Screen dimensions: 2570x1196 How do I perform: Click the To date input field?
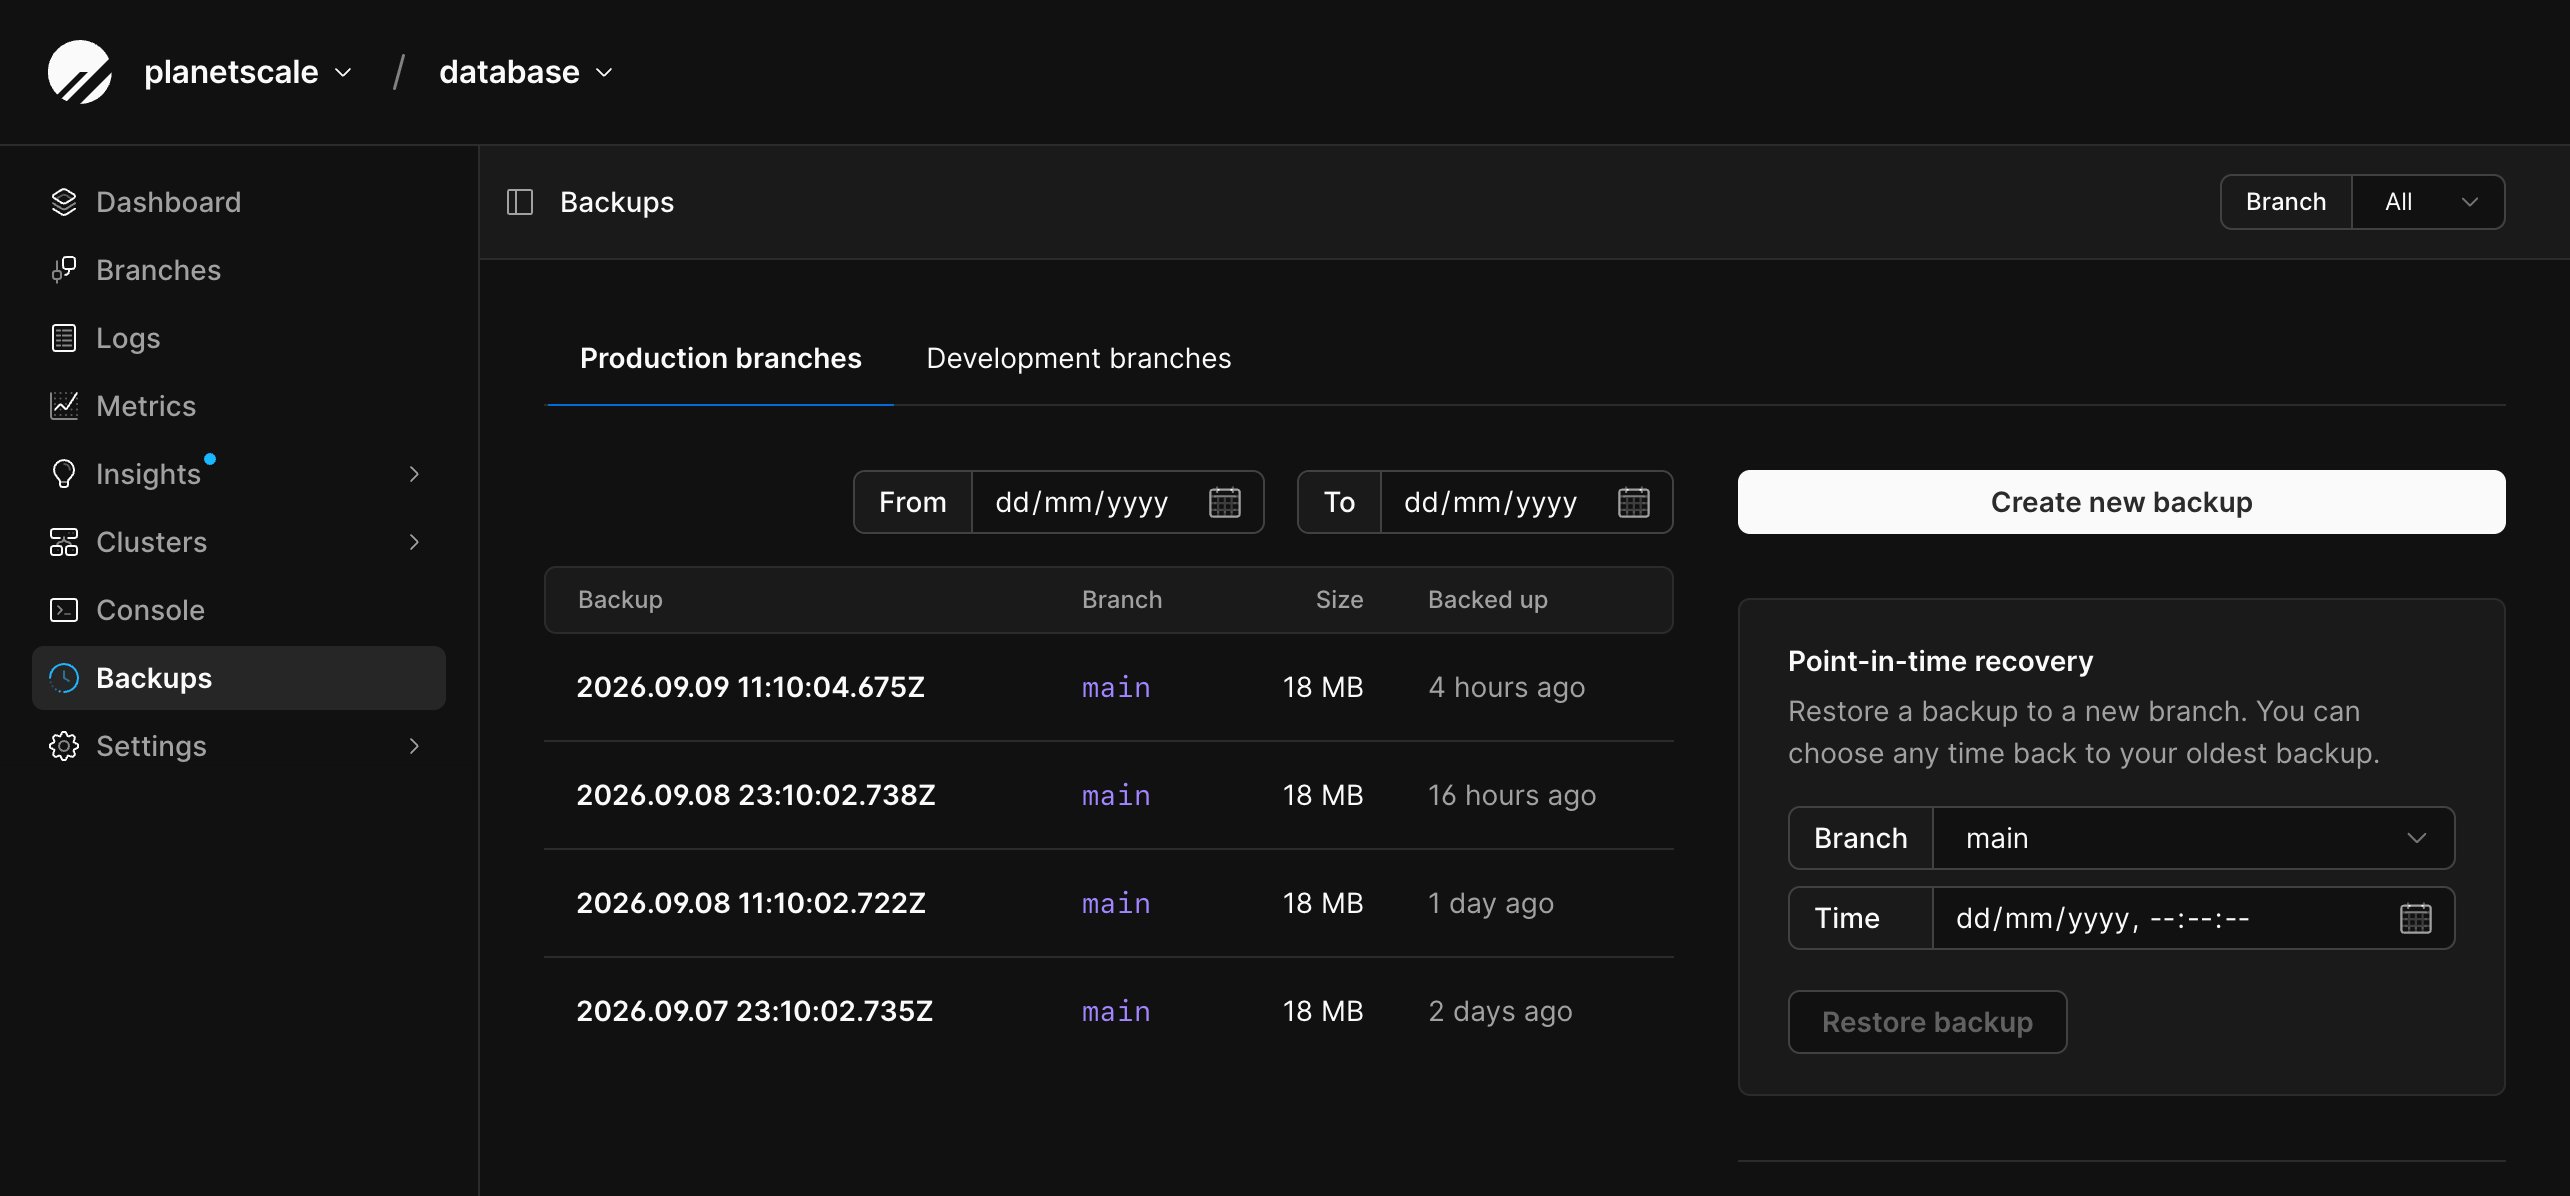tap(1526, 502)
